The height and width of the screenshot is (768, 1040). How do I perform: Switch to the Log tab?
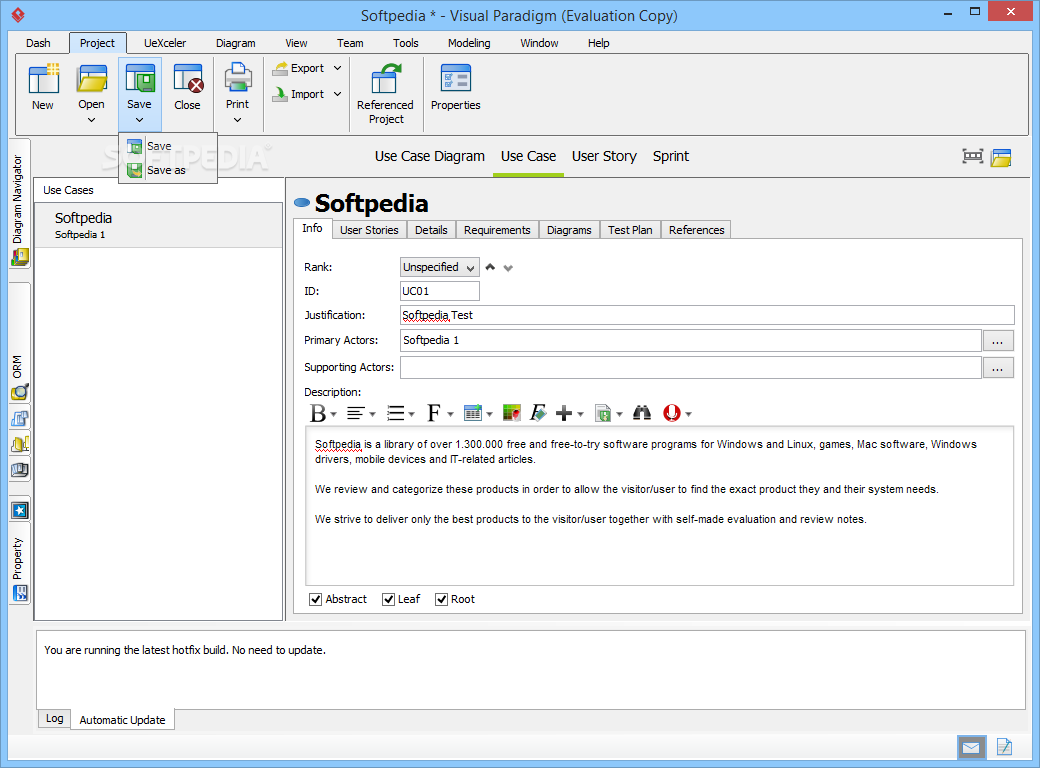(54, 718)
